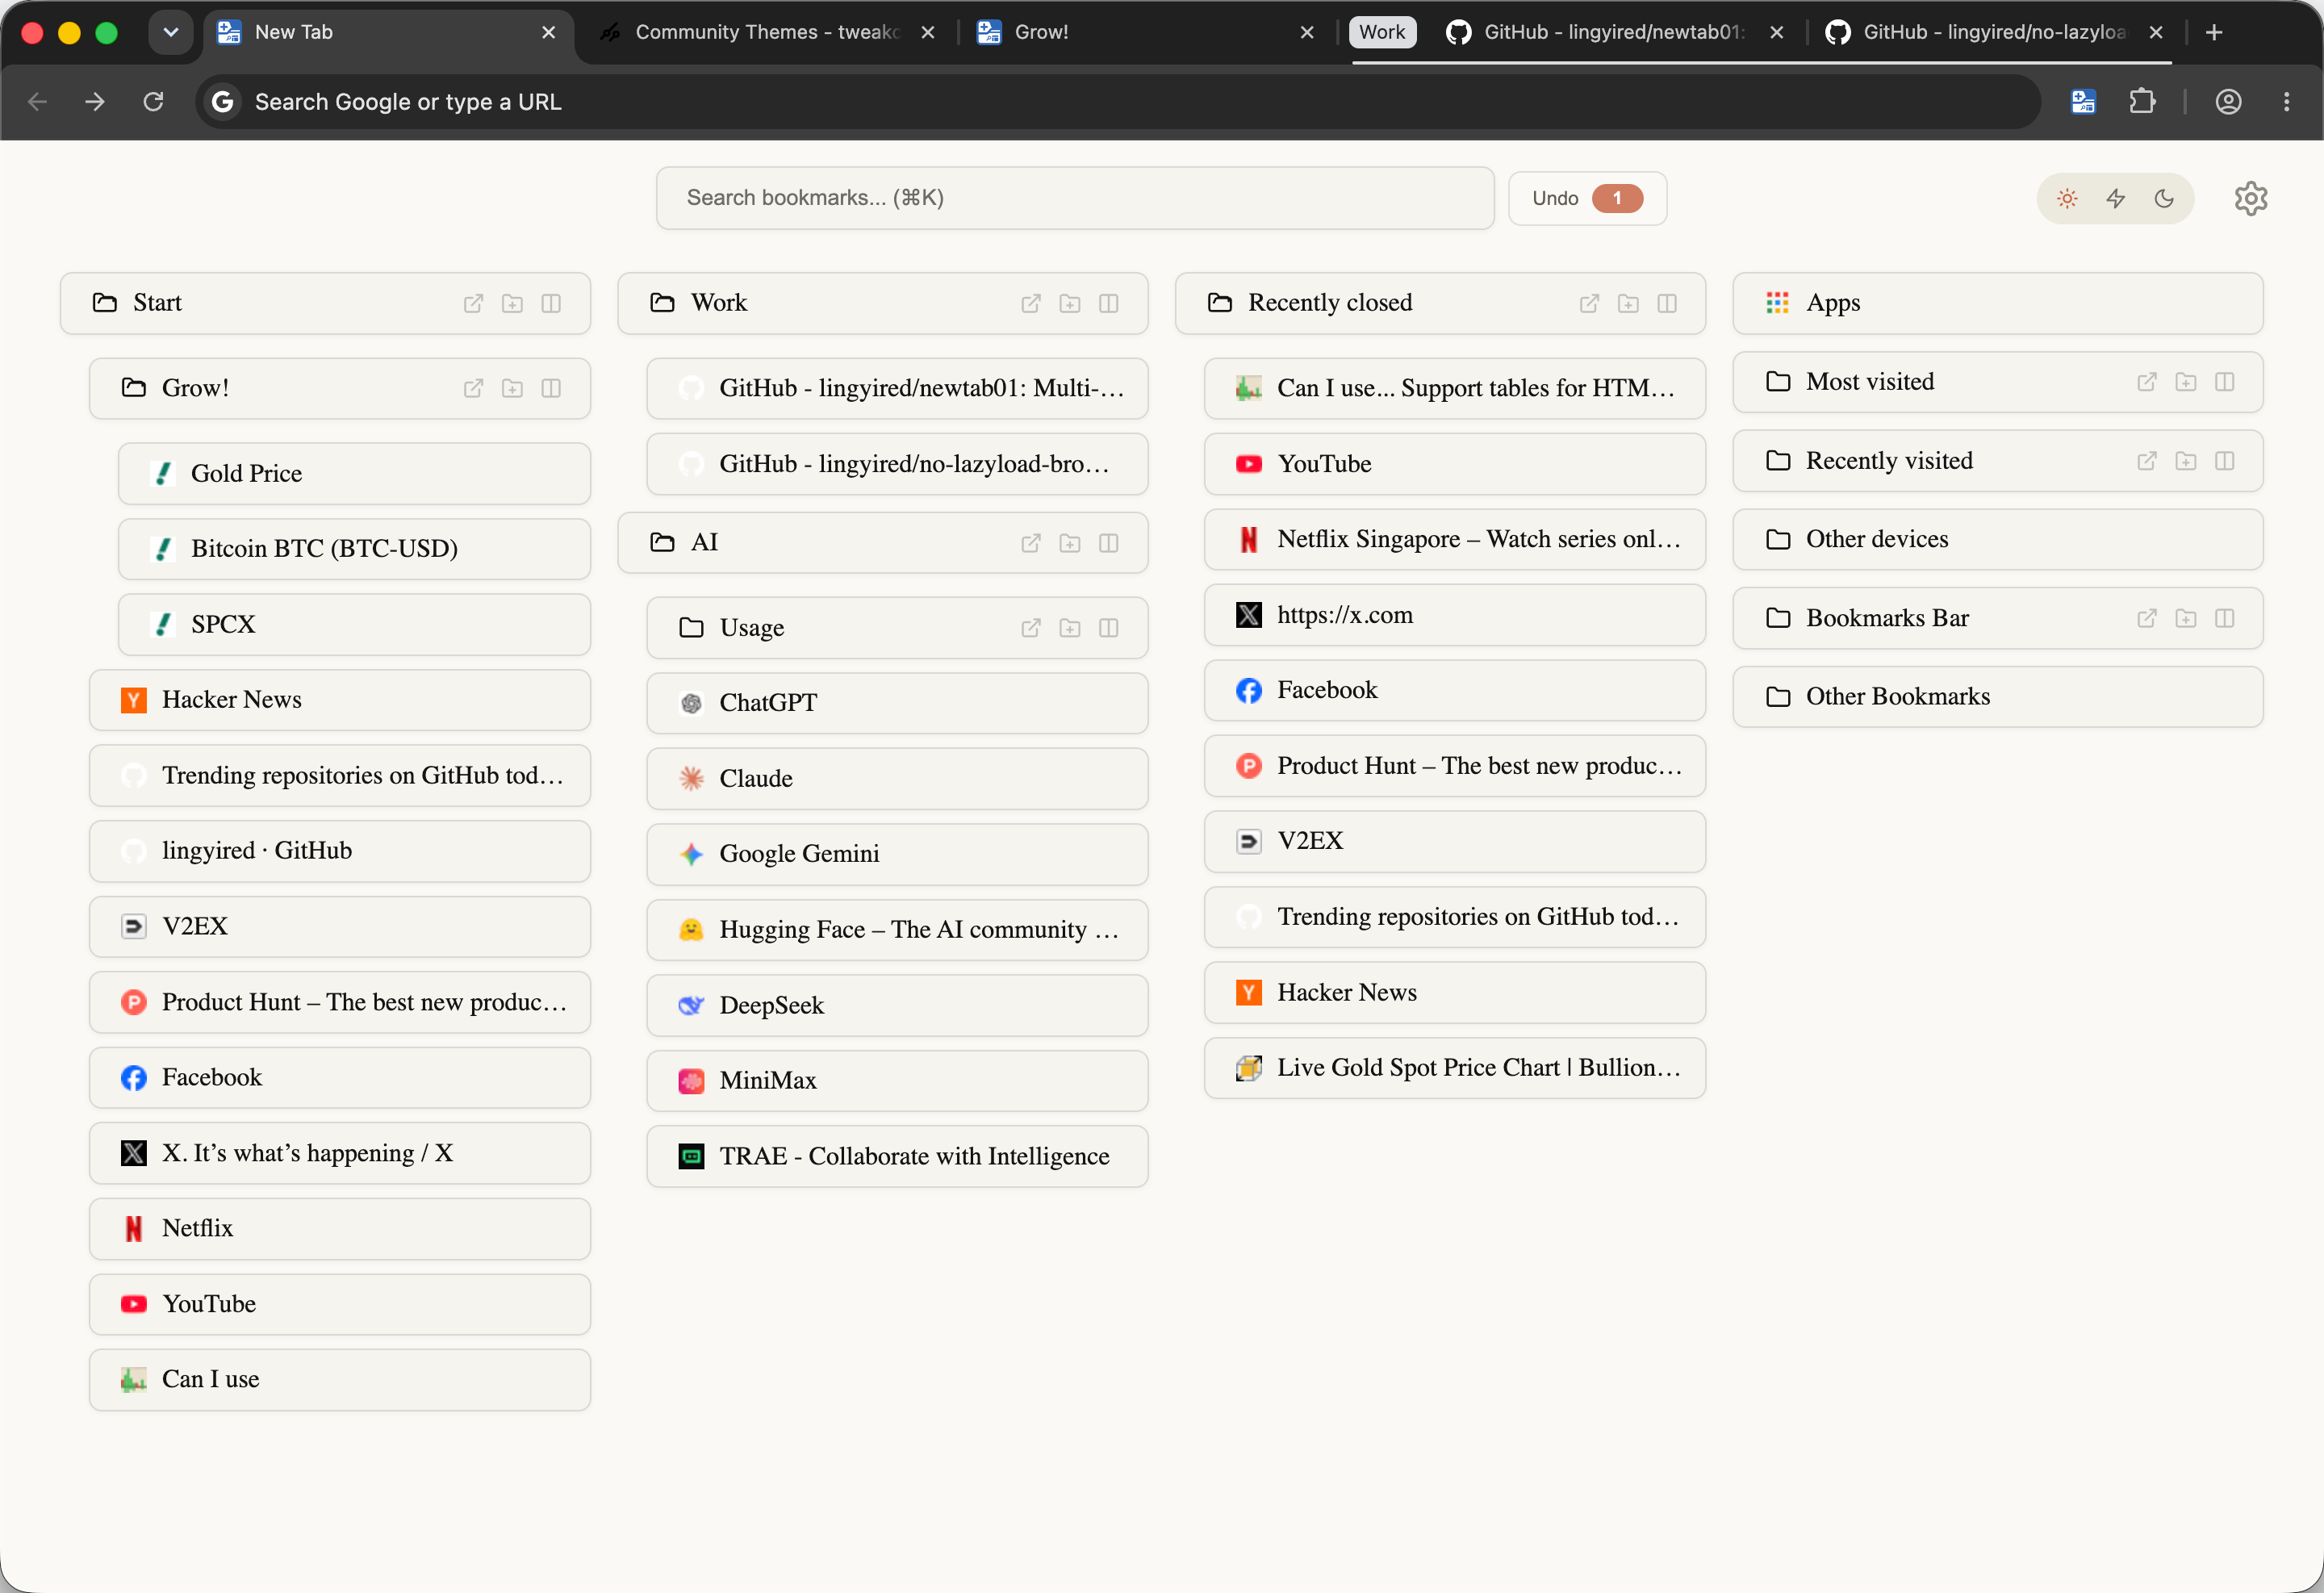Click the open-all icon on Most visited
The width and height of the screenshot is (2324, 1593).
(2147, 382)
